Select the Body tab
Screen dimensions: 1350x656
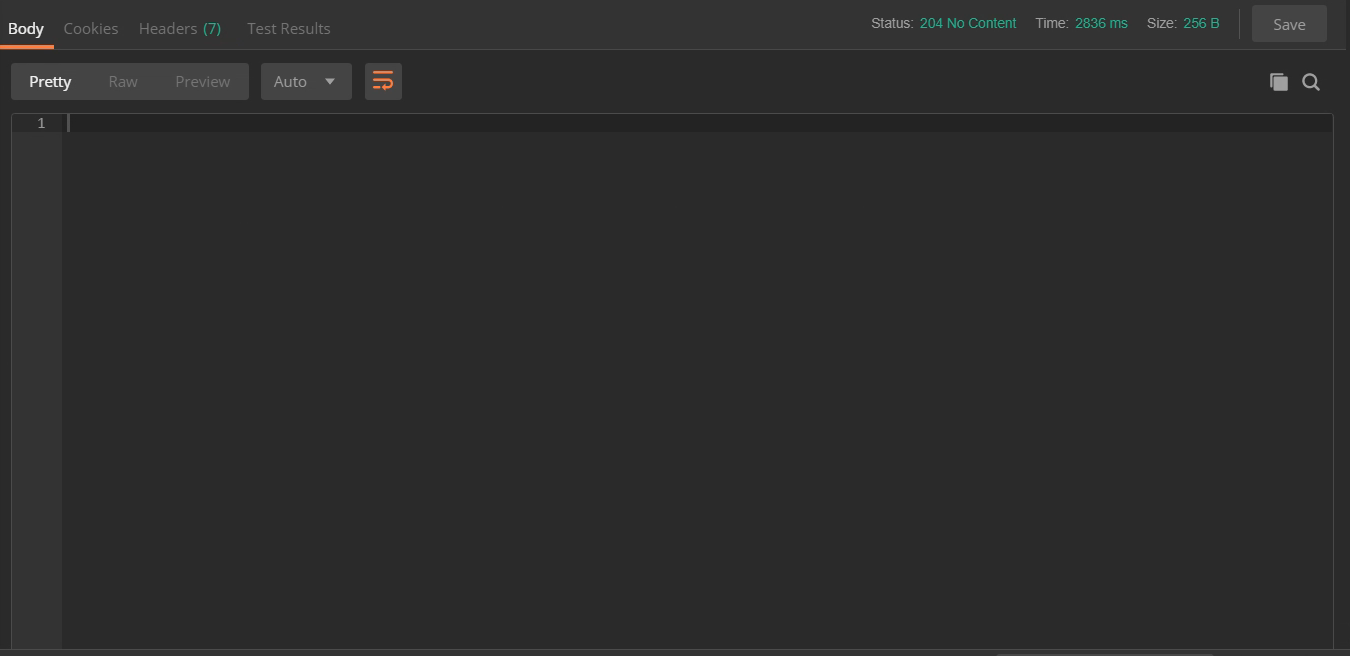26,28
